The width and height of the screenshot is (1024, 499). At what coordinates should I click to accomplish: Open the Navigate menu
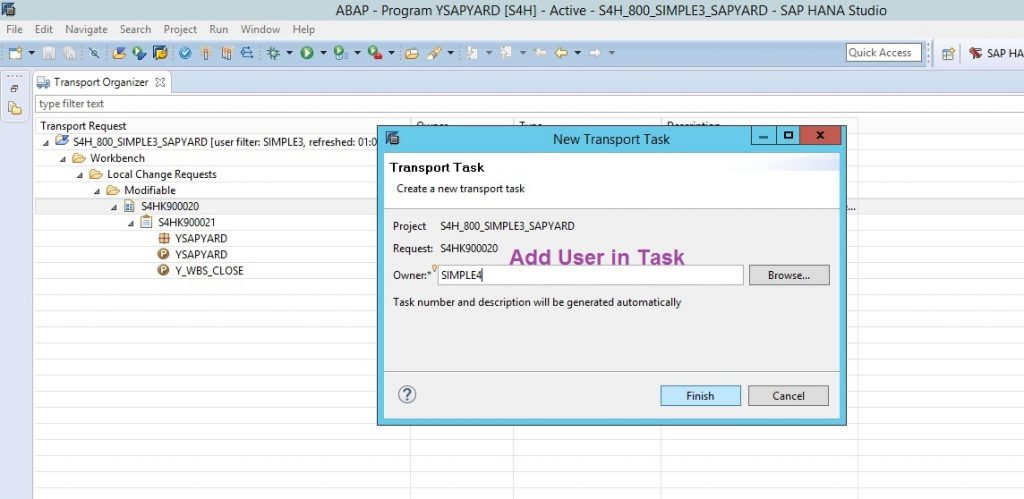[x=86, y=29]
